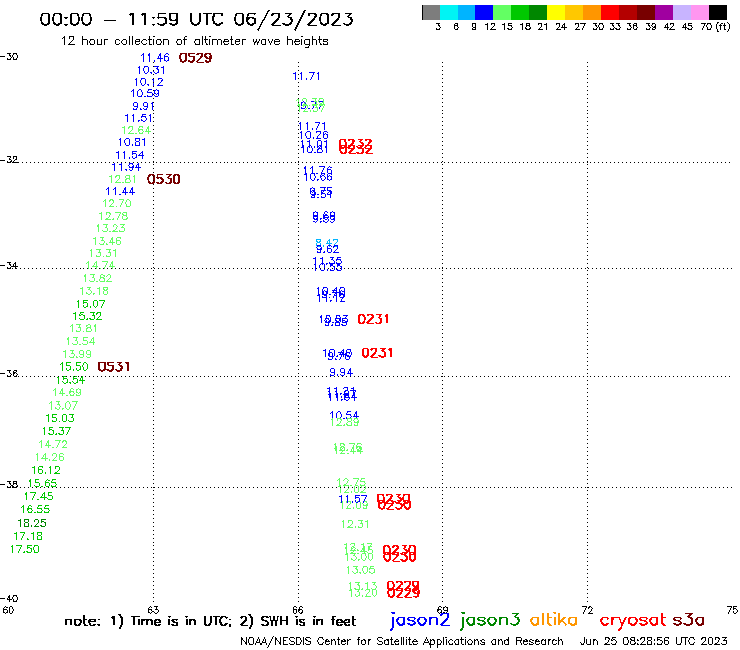Select the longitude label 63
This screenshot has width=740, height=650.
pos(153,610)
